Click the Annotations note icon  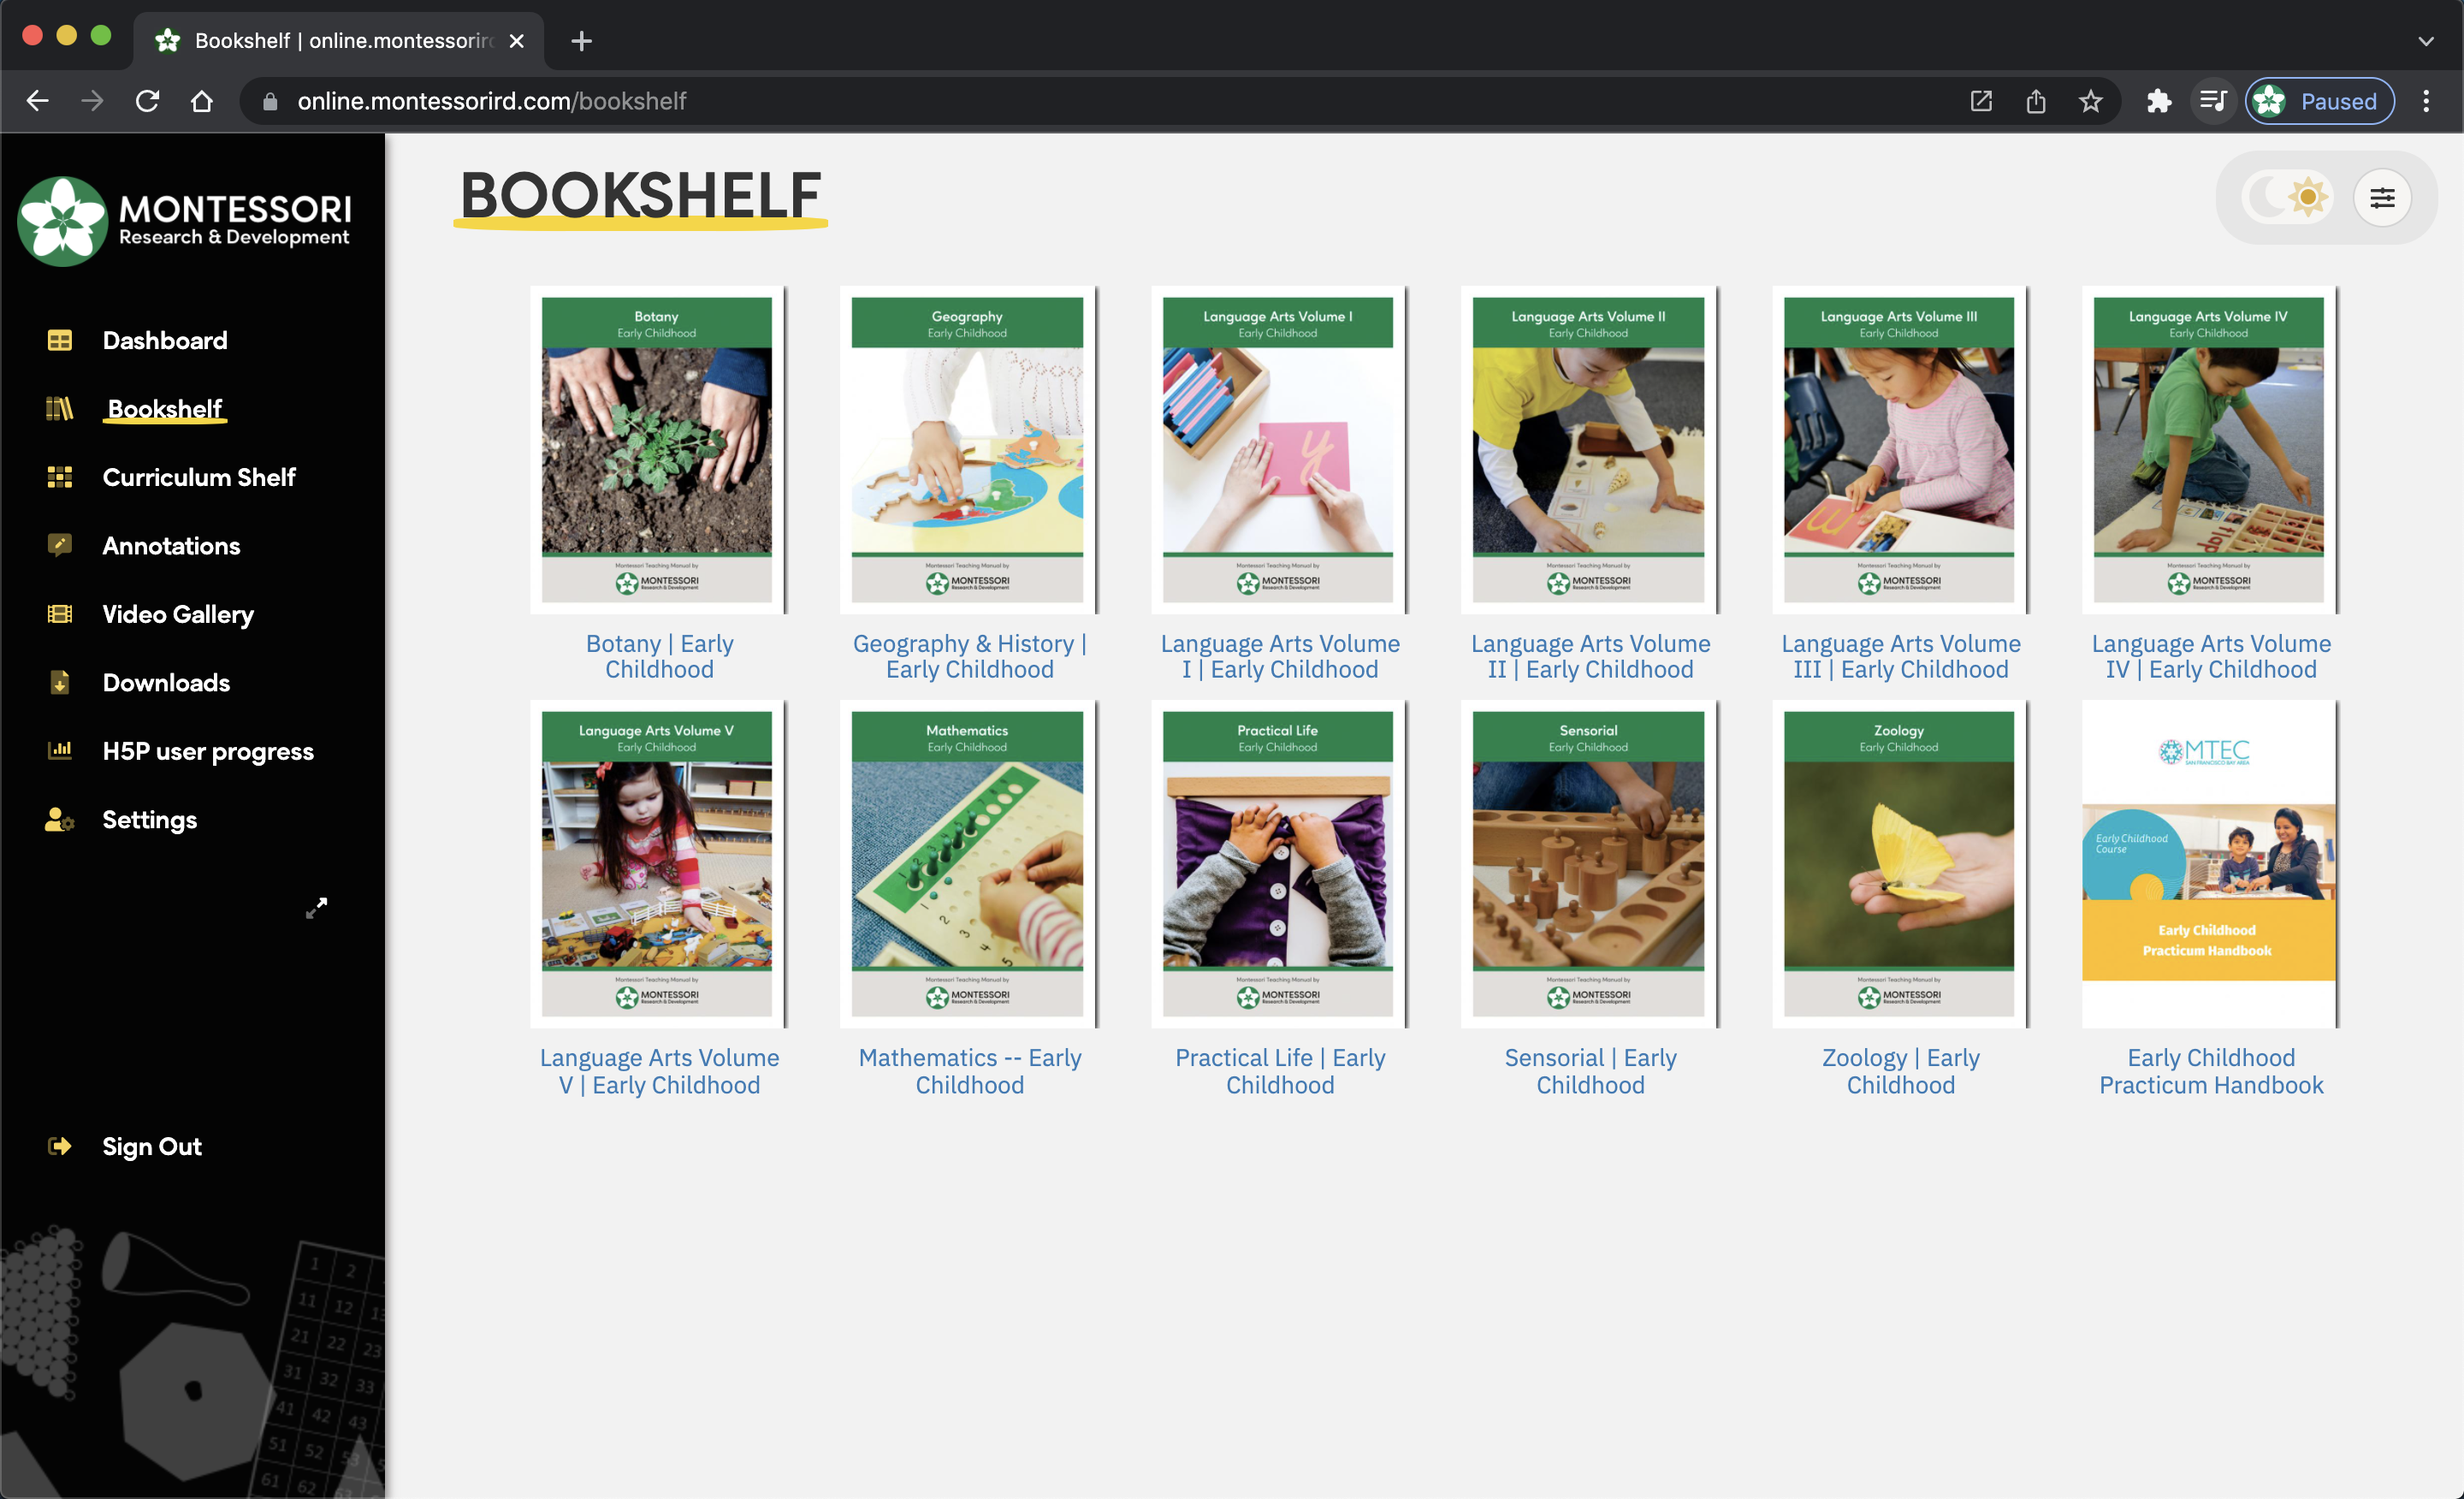coord(60,545)
